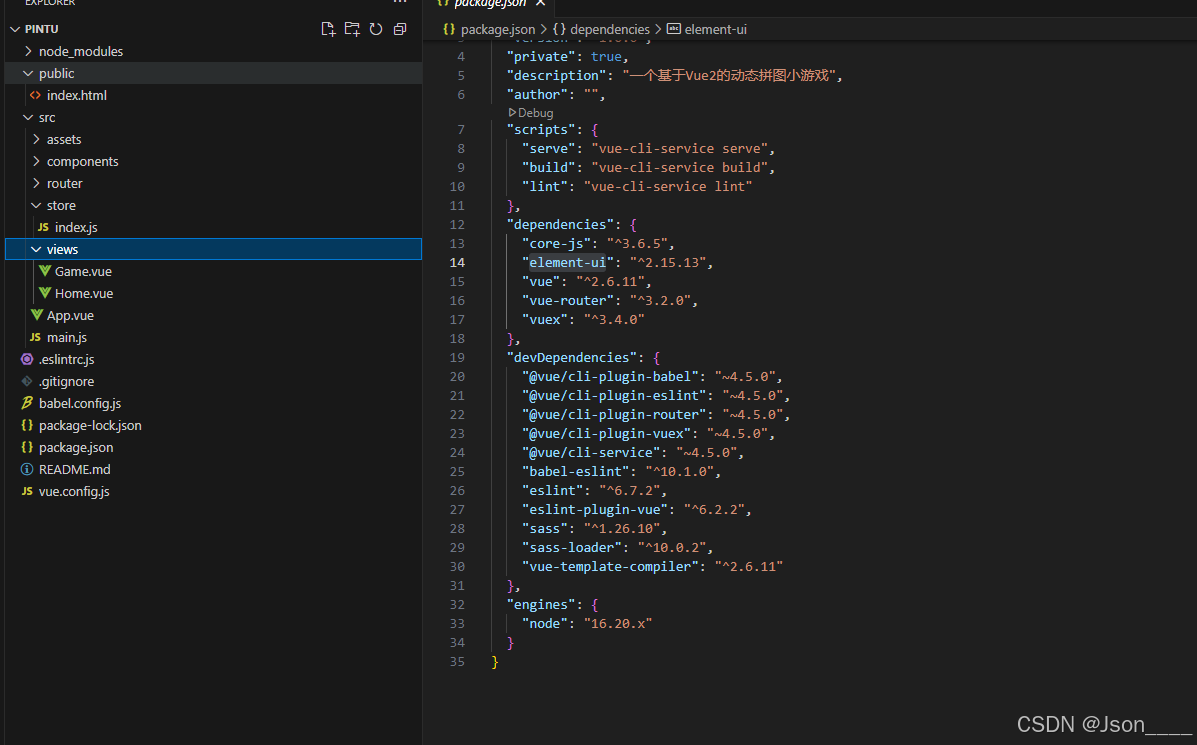Screen dimensions: 1197x745
Task: Click the "description" key in the editor
Action: (x=557, y=76)
